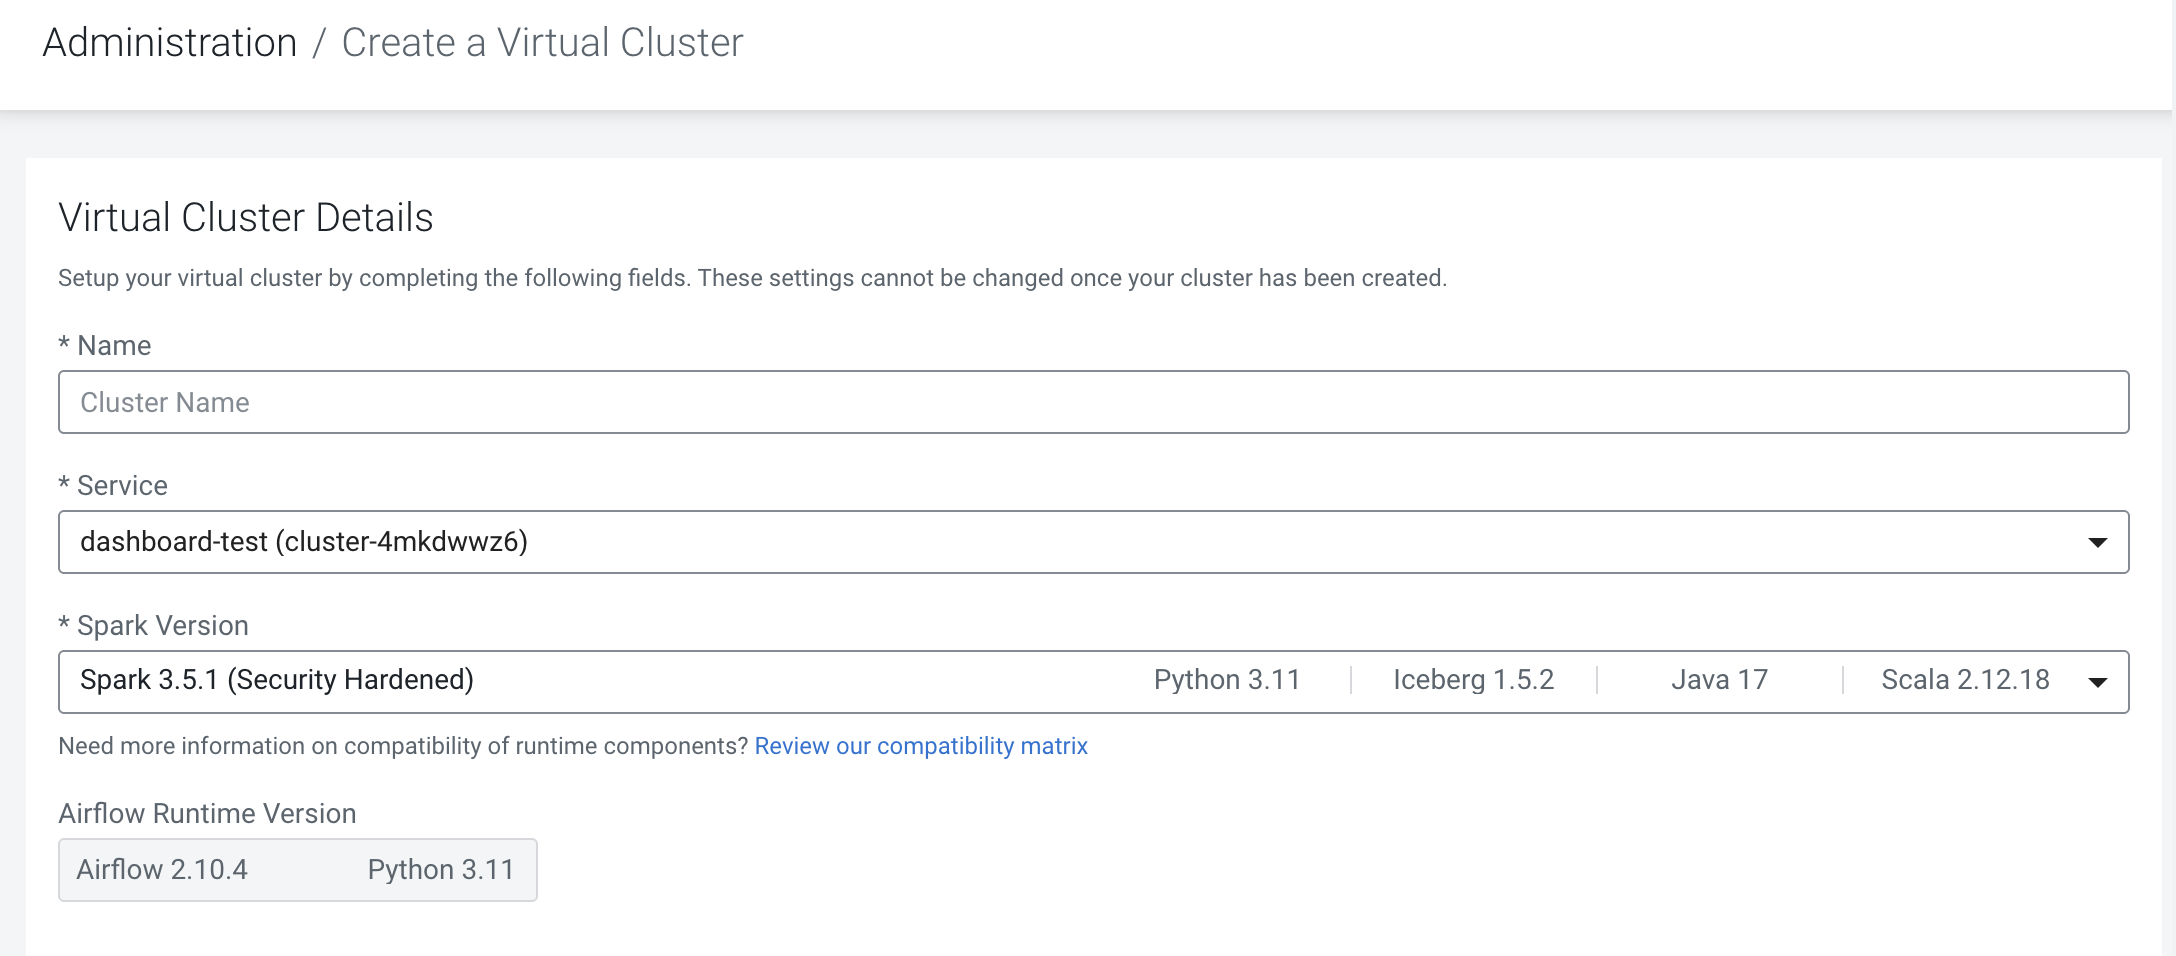
Task: Click the Service field label
Action: (x=121, y=486)
